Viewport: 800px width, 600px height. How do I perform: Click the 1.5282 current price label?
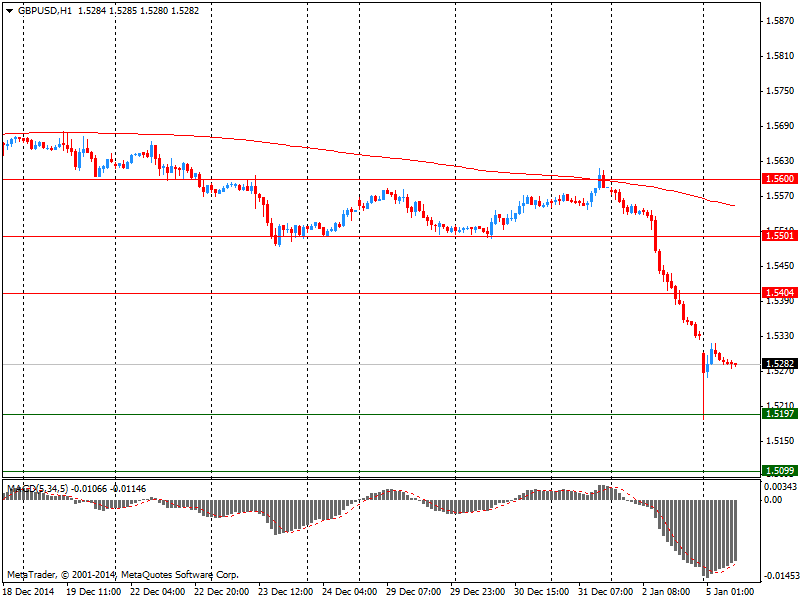click(x=780, y=364)
